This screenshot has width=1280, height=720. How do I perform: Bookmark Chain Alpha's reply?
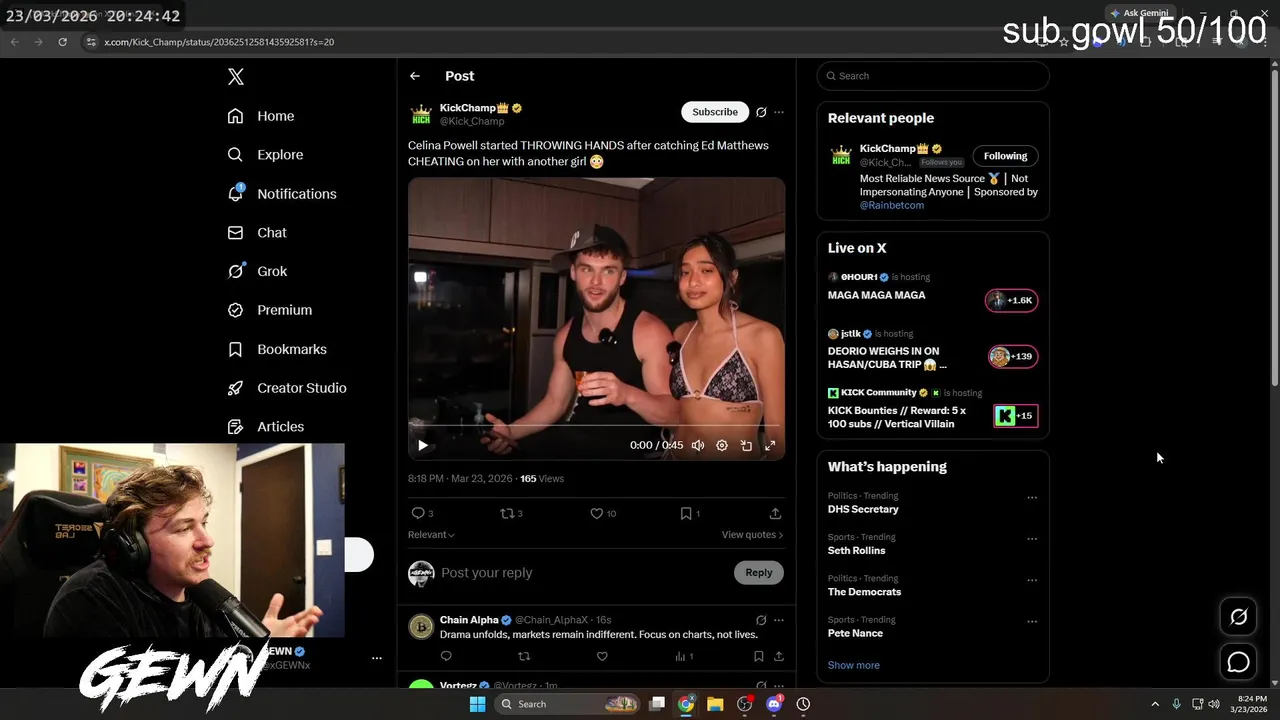point(758,656)
